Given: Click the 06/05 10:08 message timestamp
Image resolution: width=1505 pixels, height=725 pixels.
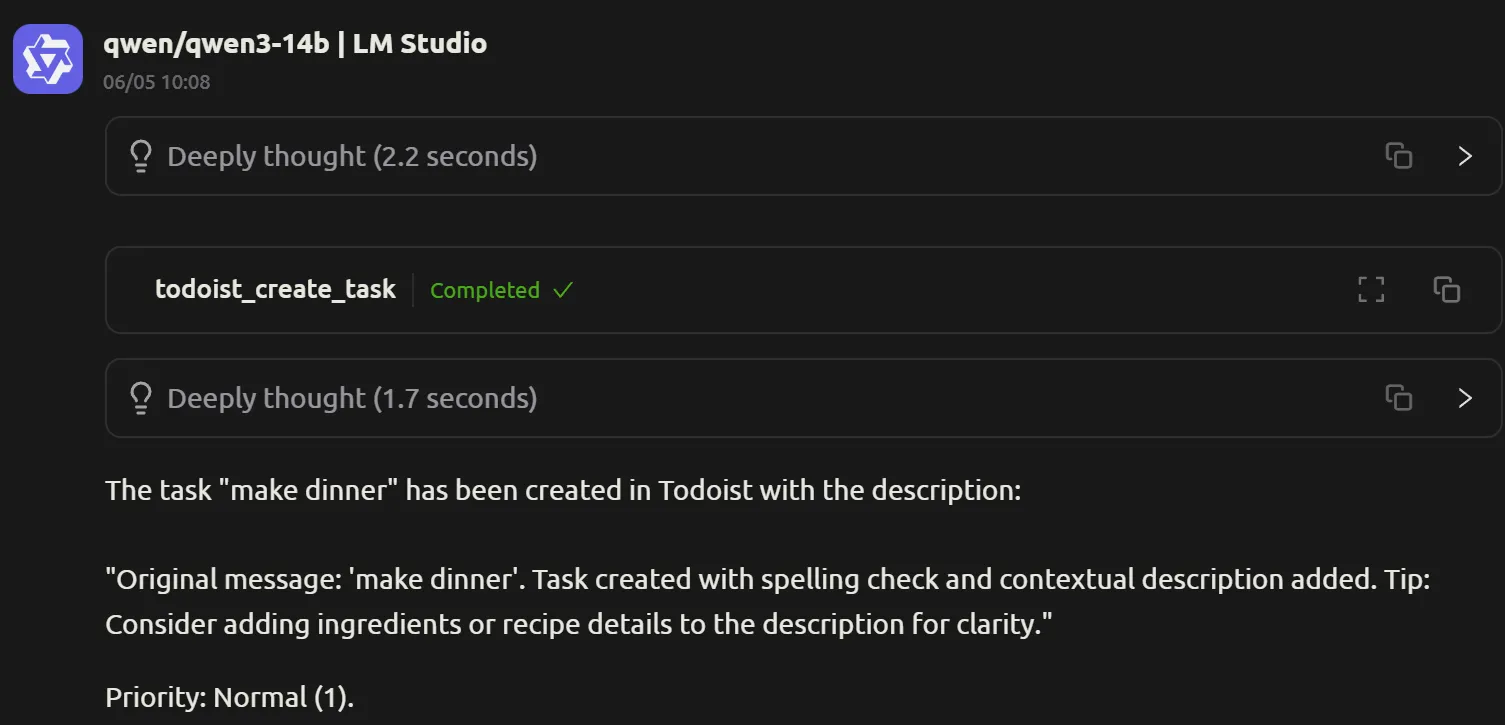Looking at the screenshot, I should (x=157, y=82).
